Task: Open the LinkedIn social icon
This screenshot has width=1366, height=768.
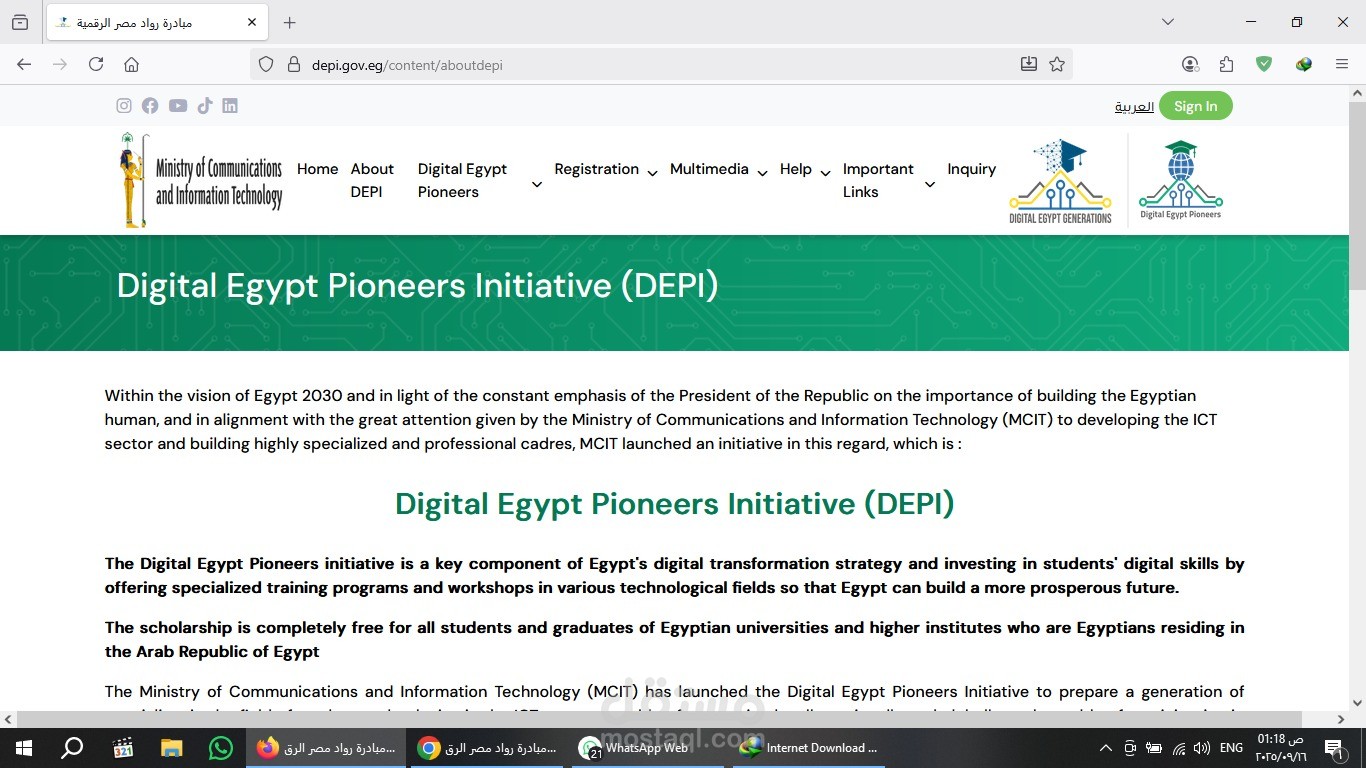Action: tap(230, 106)
